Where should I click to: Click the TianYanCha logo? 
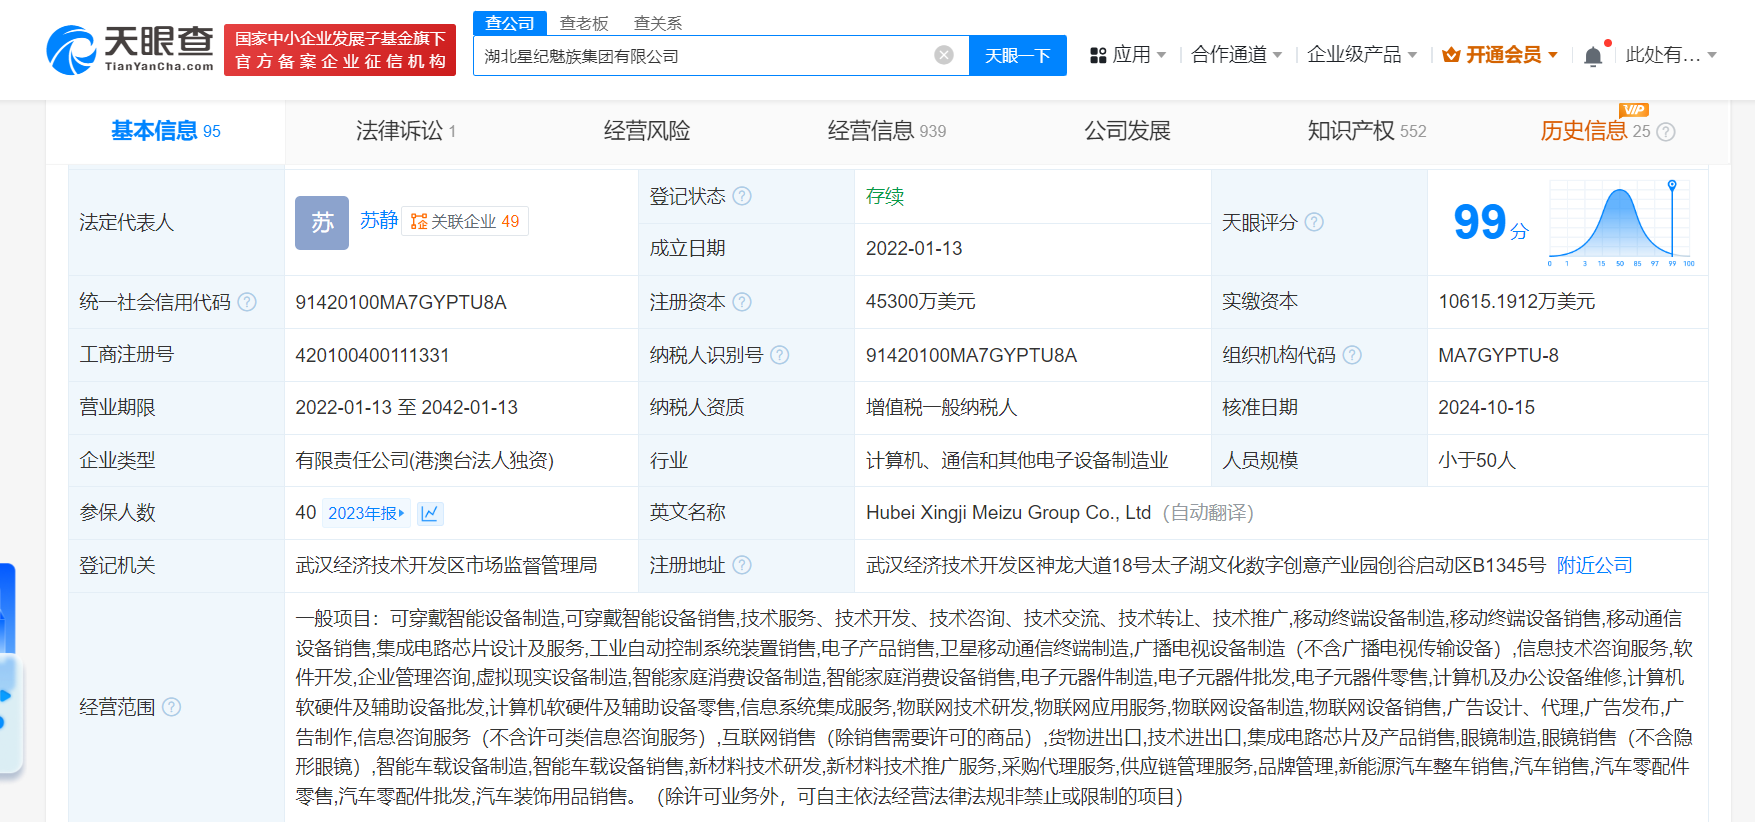(x=130, y=50)
